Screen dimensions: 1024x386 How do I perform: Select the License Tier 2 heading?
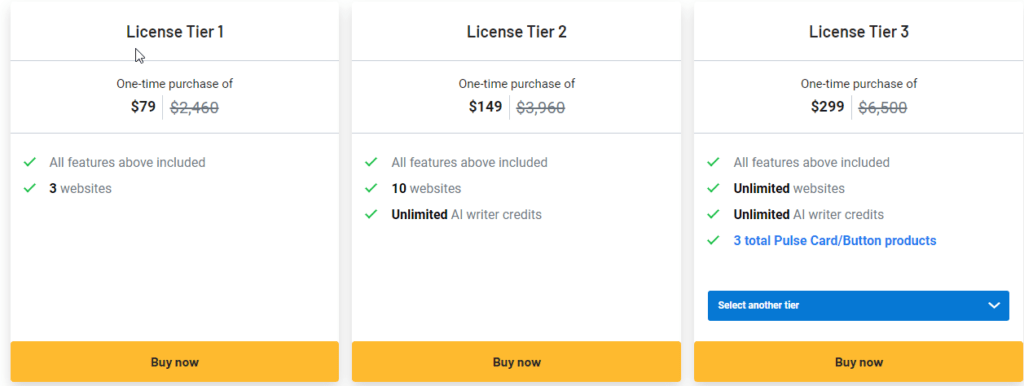click(x=517, y=31)
